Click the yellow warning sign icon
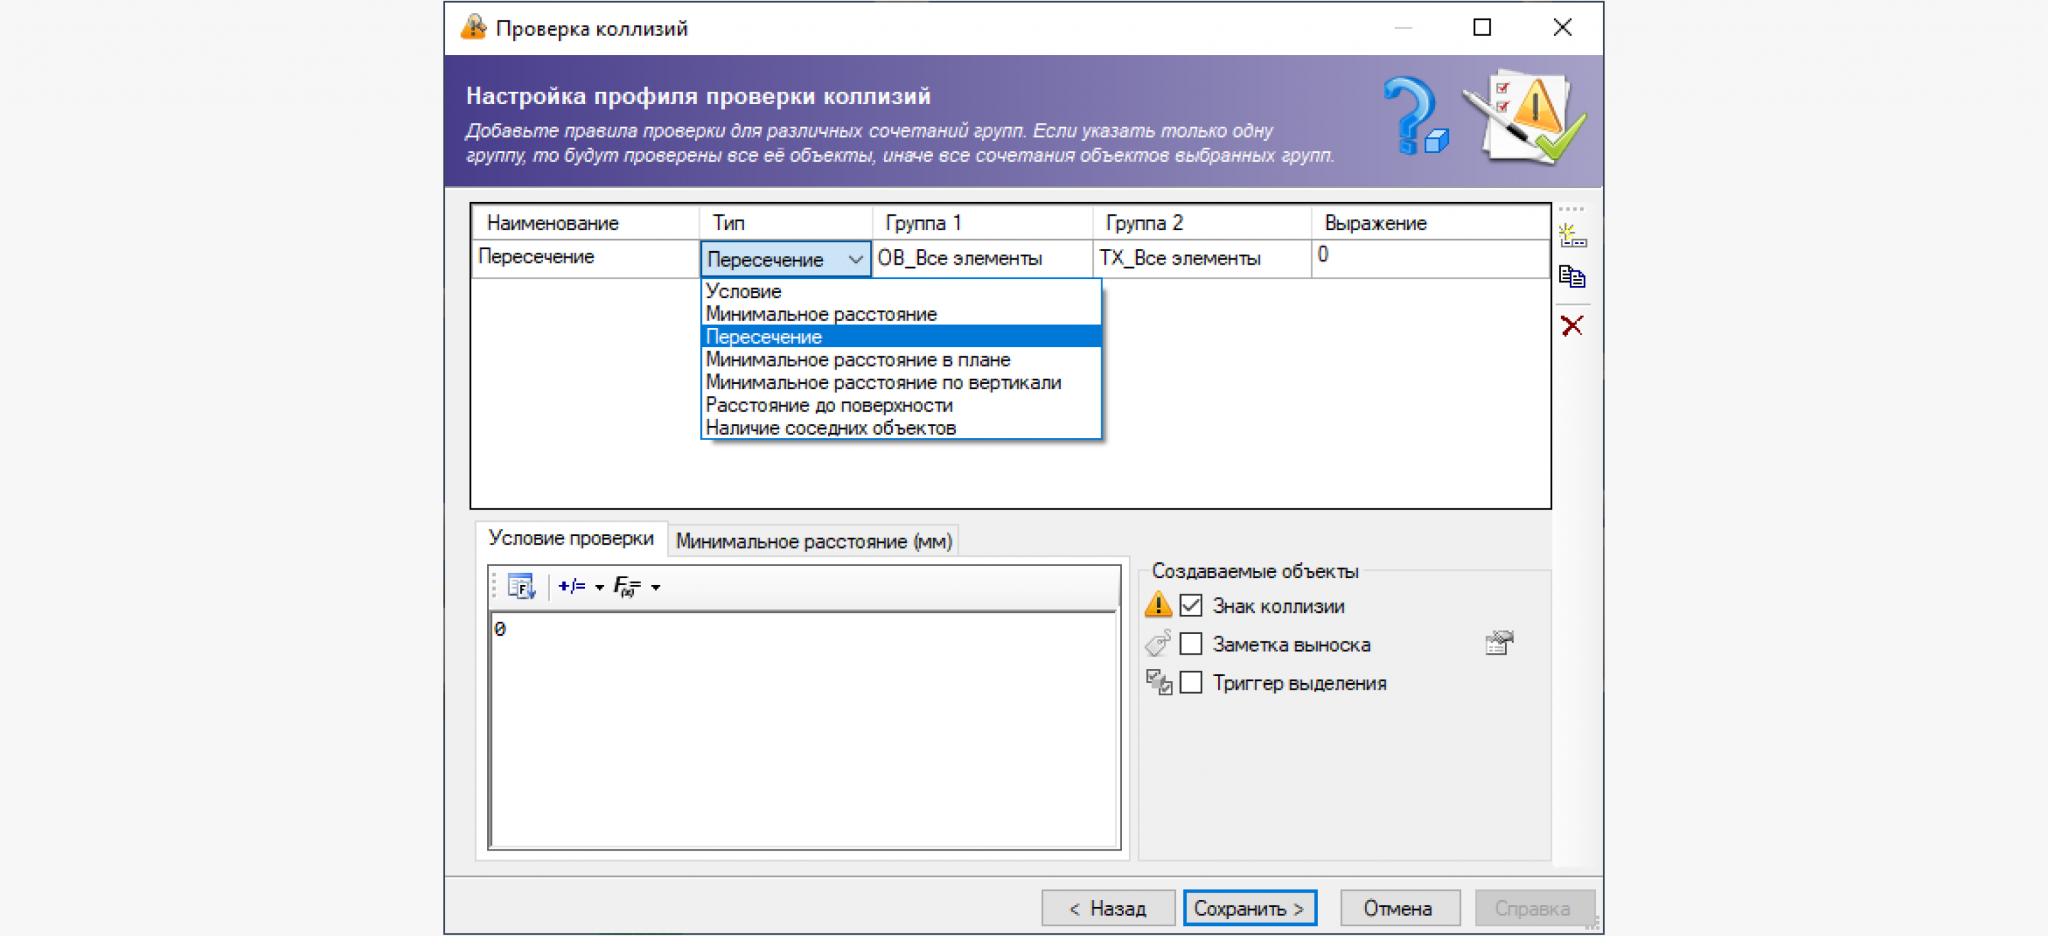Image resolution: width=2048 pixels, height=936 pixels. (x=1158, y=605)
